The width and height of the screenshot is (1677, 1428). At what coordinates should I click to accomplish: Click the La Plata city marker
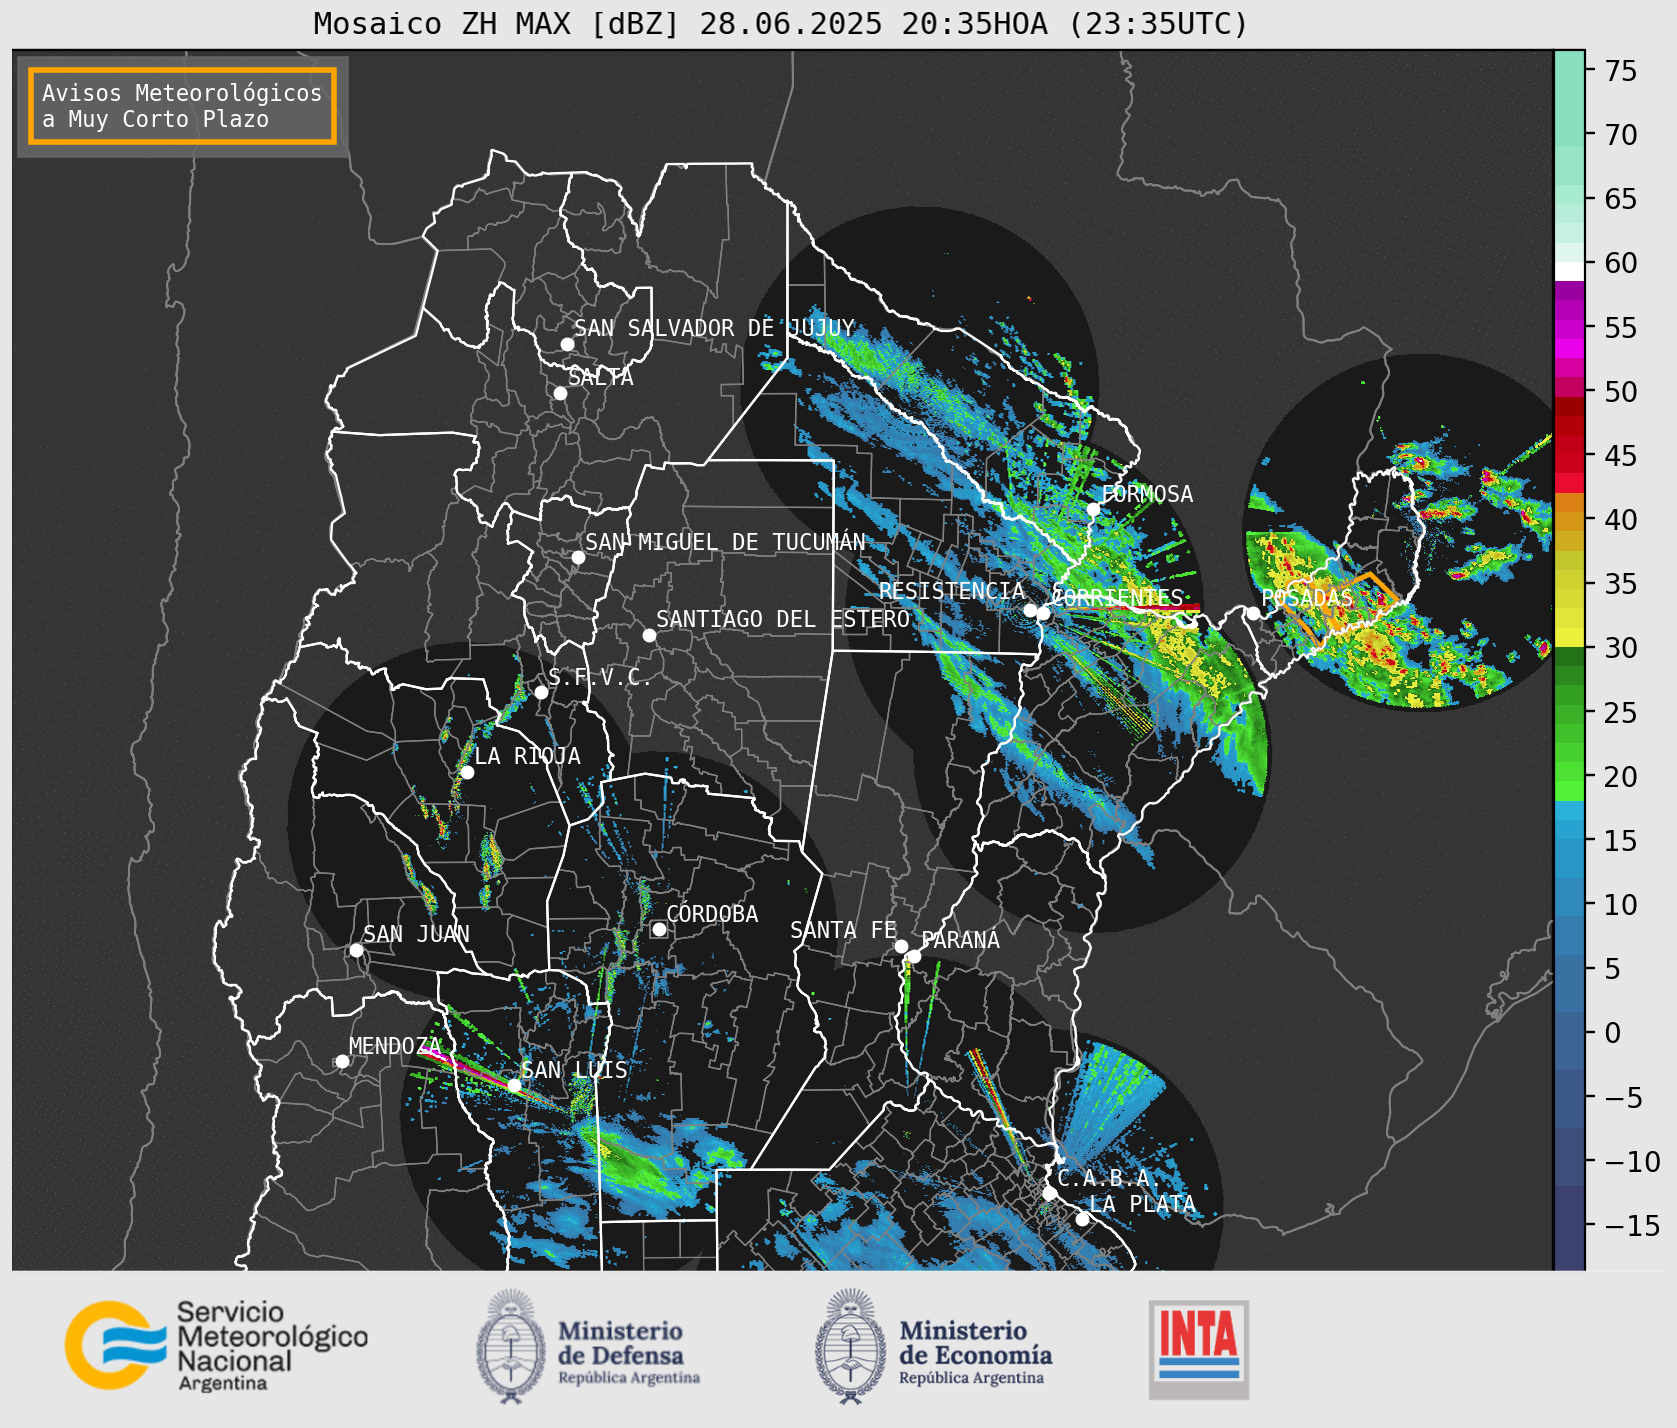click(1082, 1218)
